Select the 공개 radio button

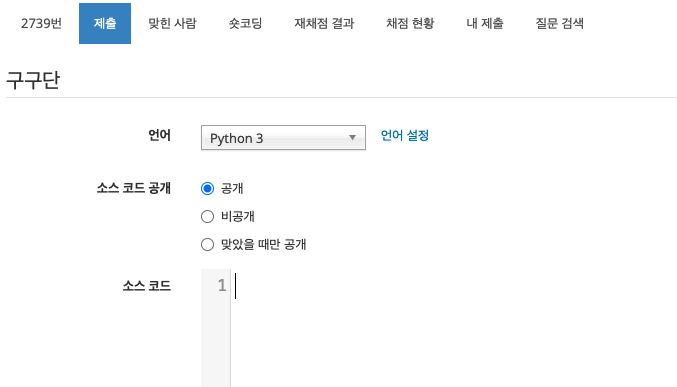pos(207,189)
